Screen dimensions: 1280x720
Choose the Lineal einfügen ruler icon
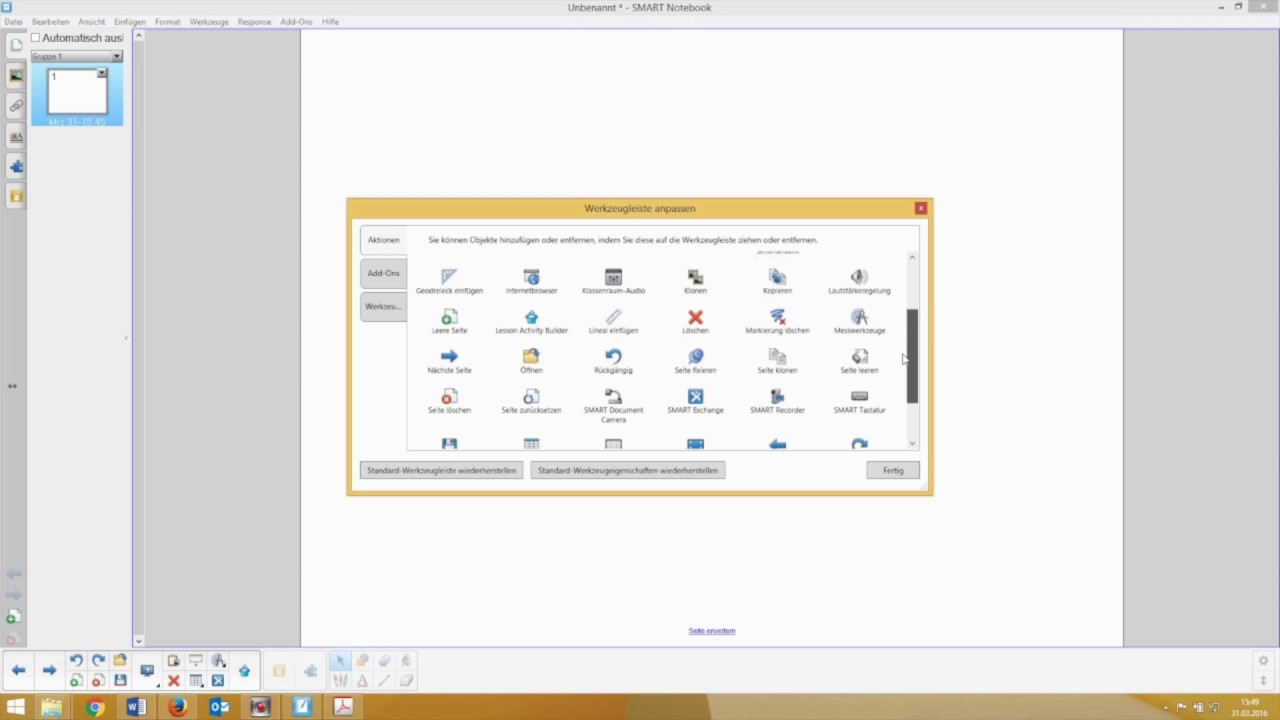point(613,316)
